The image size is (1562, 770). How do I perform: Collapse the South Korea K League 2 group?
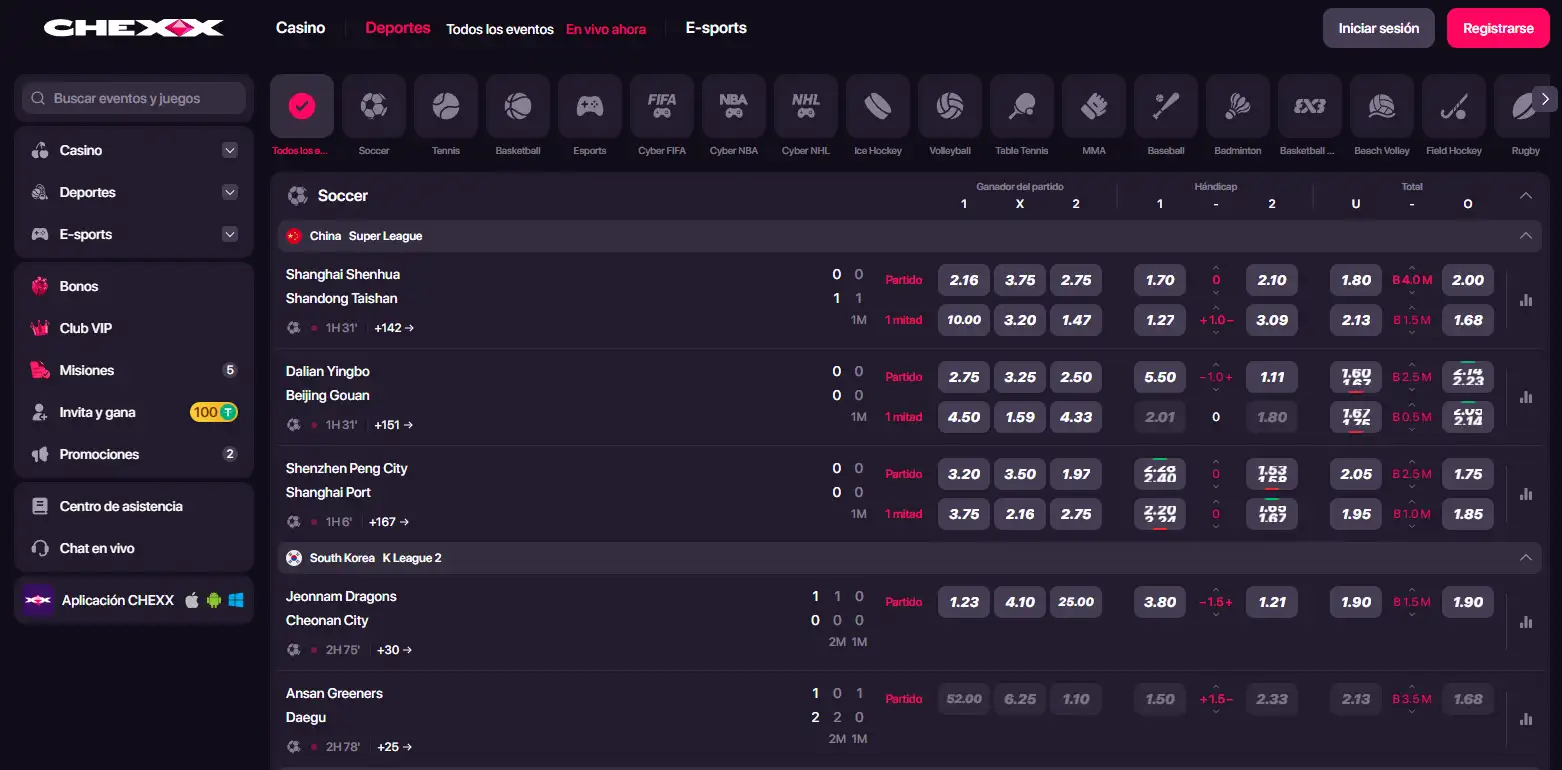tap(1526, 557)
